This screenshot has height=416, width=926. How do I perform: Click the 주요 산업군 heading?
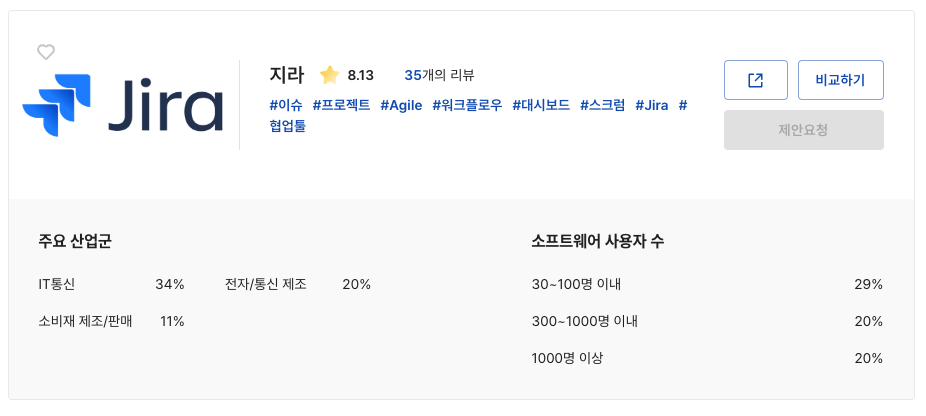pyautogui.click(x=74, y=241)
